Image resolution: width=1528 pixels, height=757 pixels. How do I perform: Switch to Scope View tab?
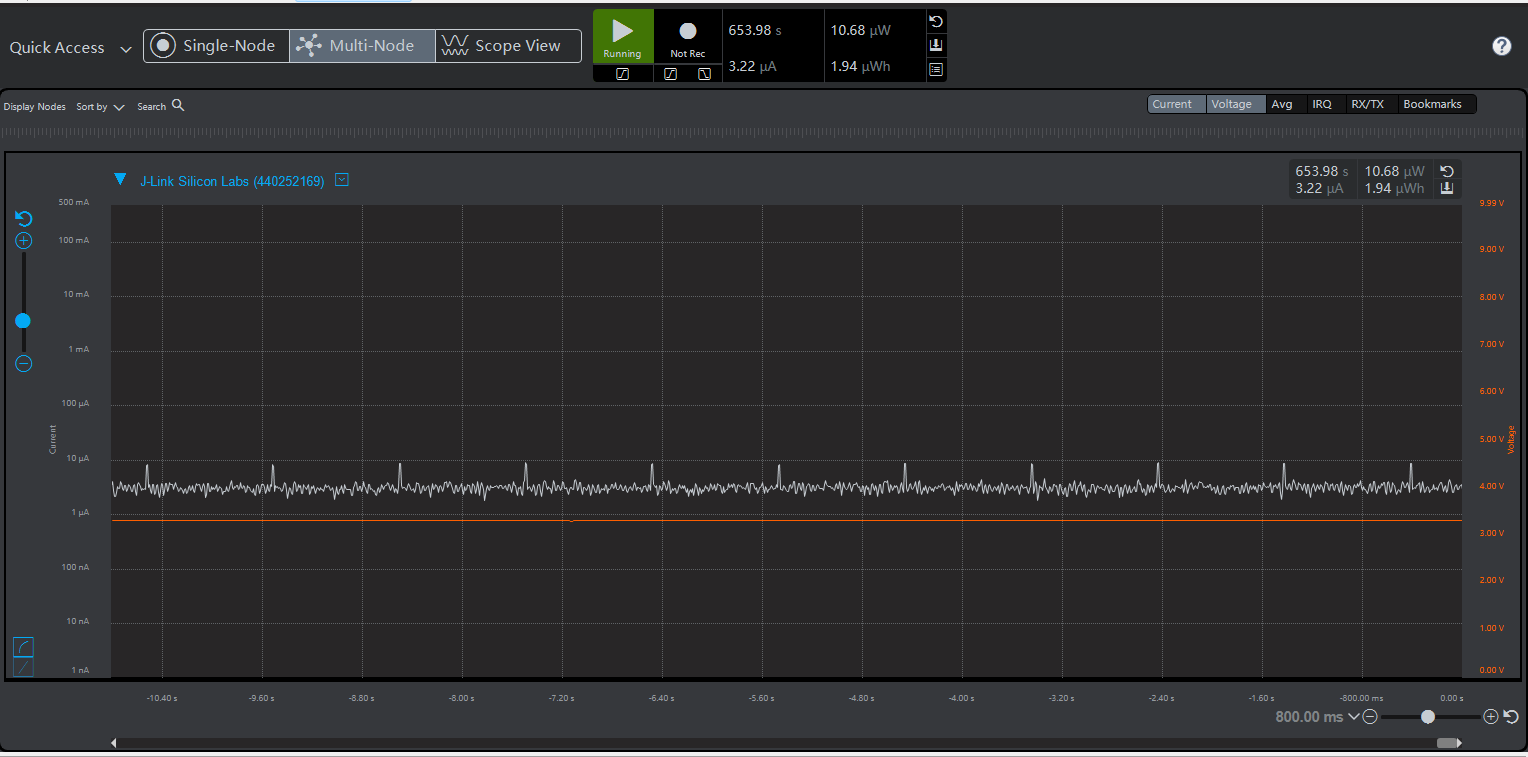[x=508, y=46]
